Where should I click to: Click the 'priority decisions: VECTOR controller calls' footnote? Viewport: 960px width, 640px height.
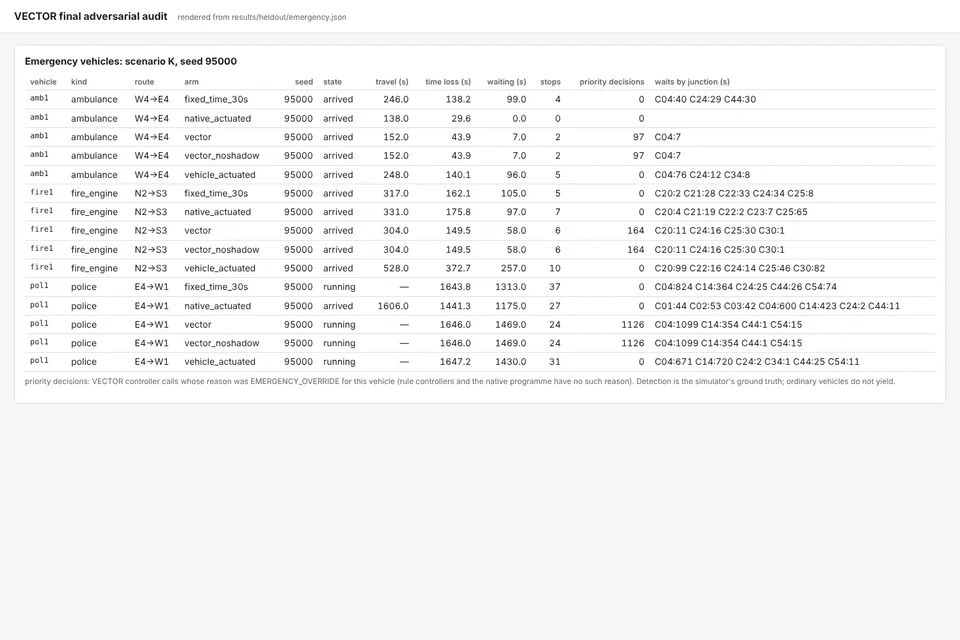coord(460,382)
